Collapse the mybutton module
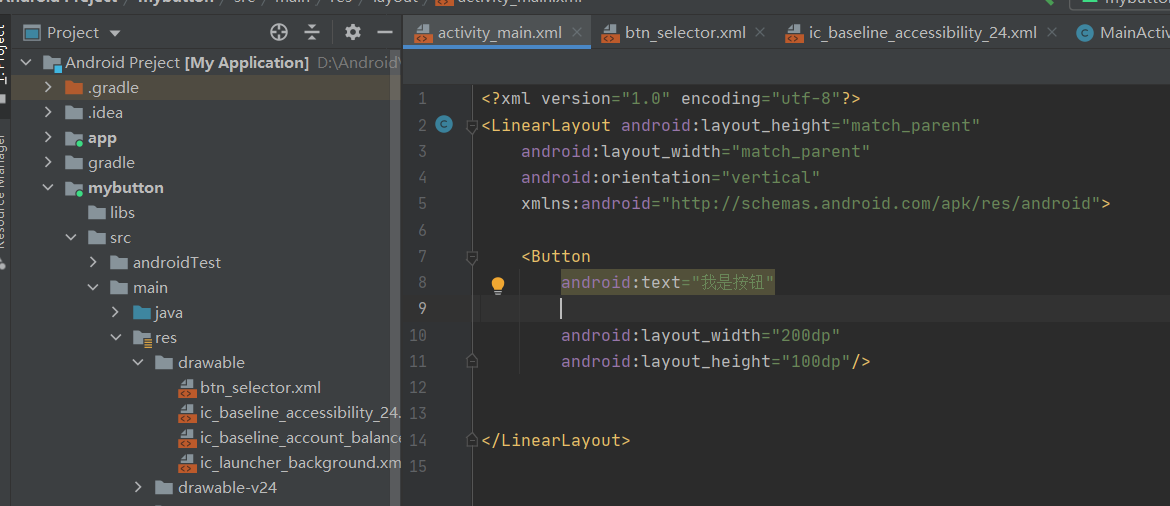 coord(49,187)
